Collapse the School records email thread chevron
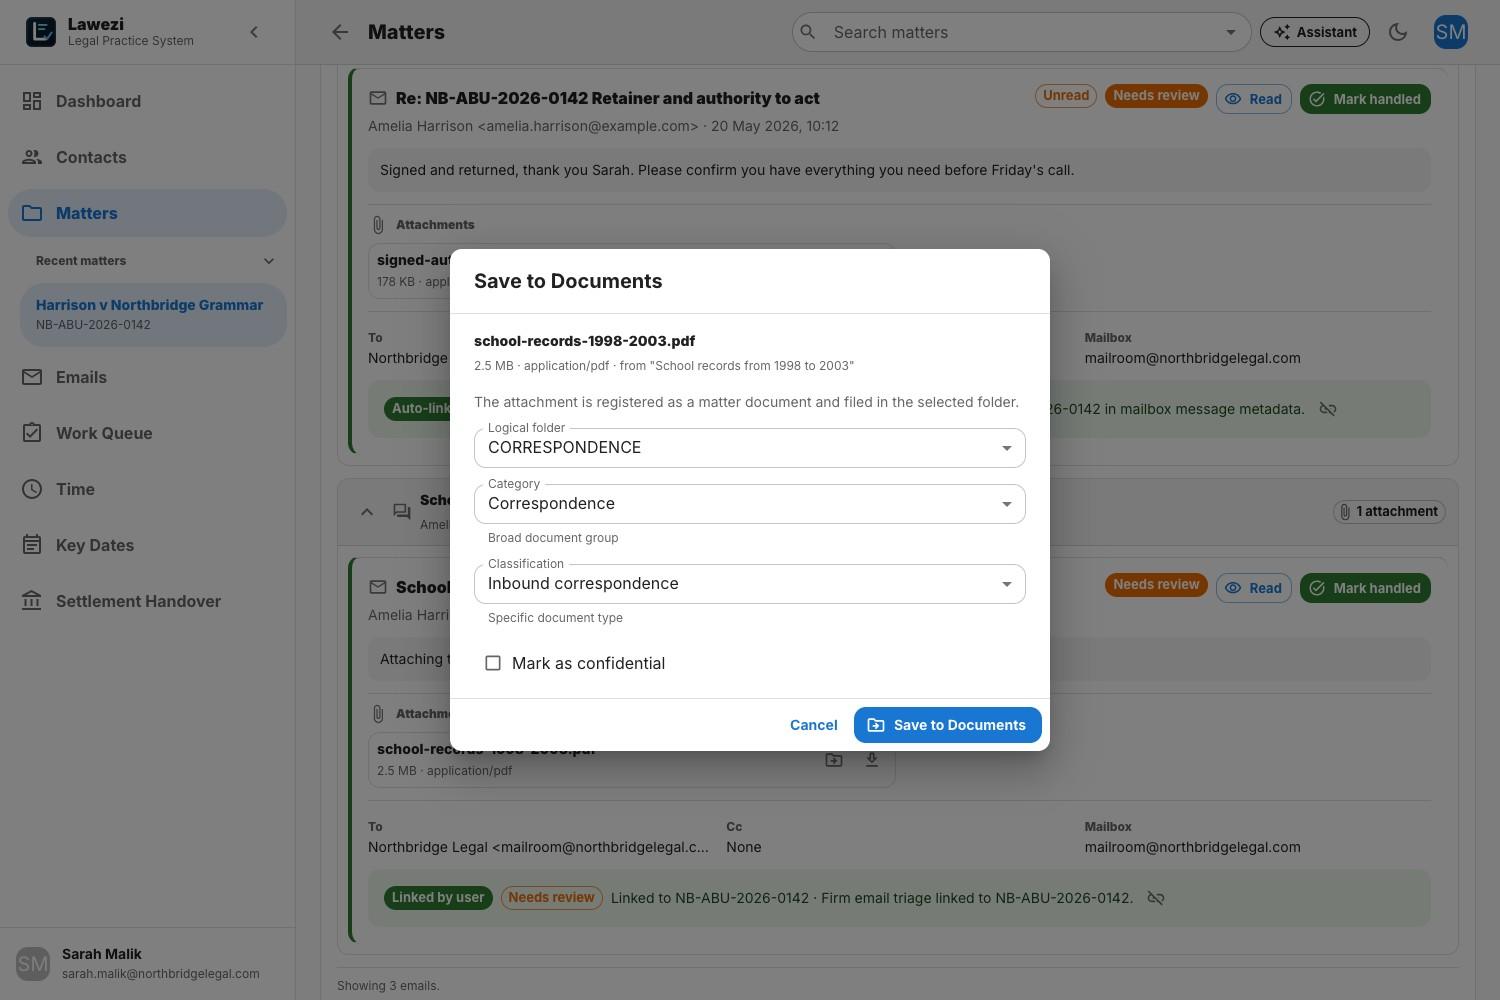 pos(367,512)
